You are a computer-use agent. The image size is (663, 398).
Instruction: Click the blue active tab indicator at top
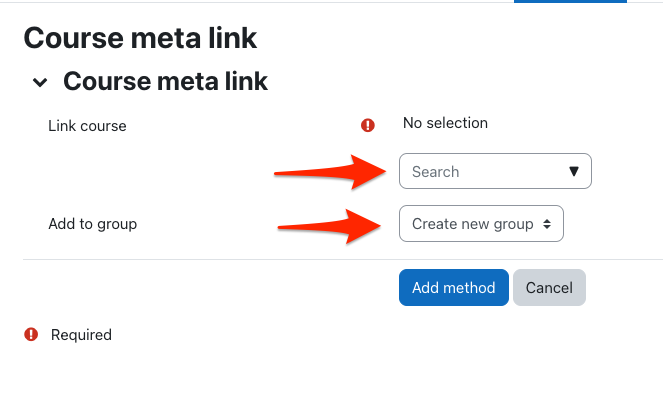(x=570, y=1)
